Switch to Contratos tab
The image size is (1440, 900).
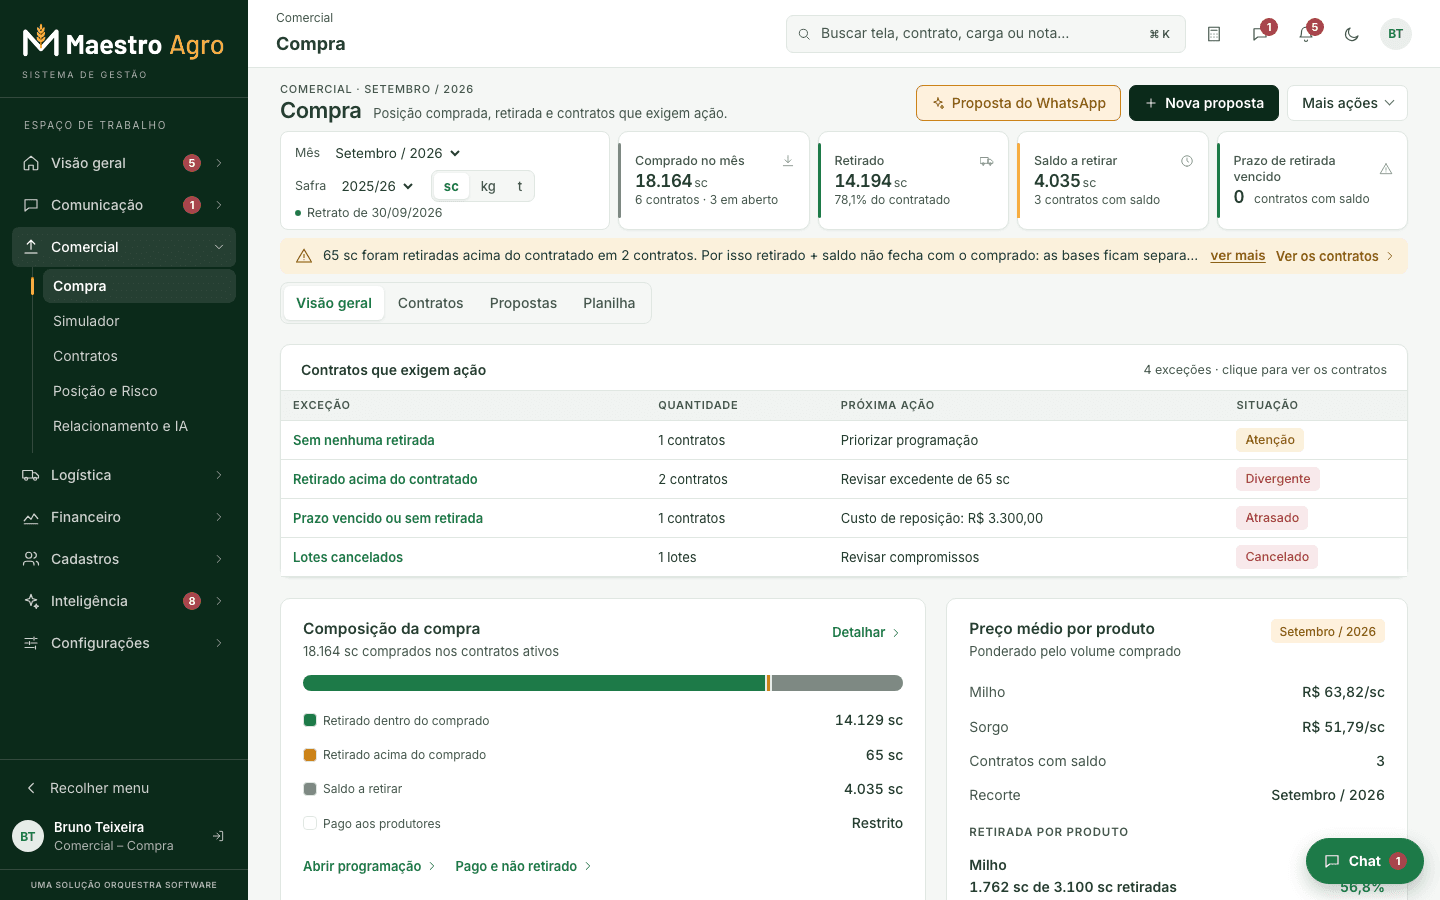click(x=430, y=303)
